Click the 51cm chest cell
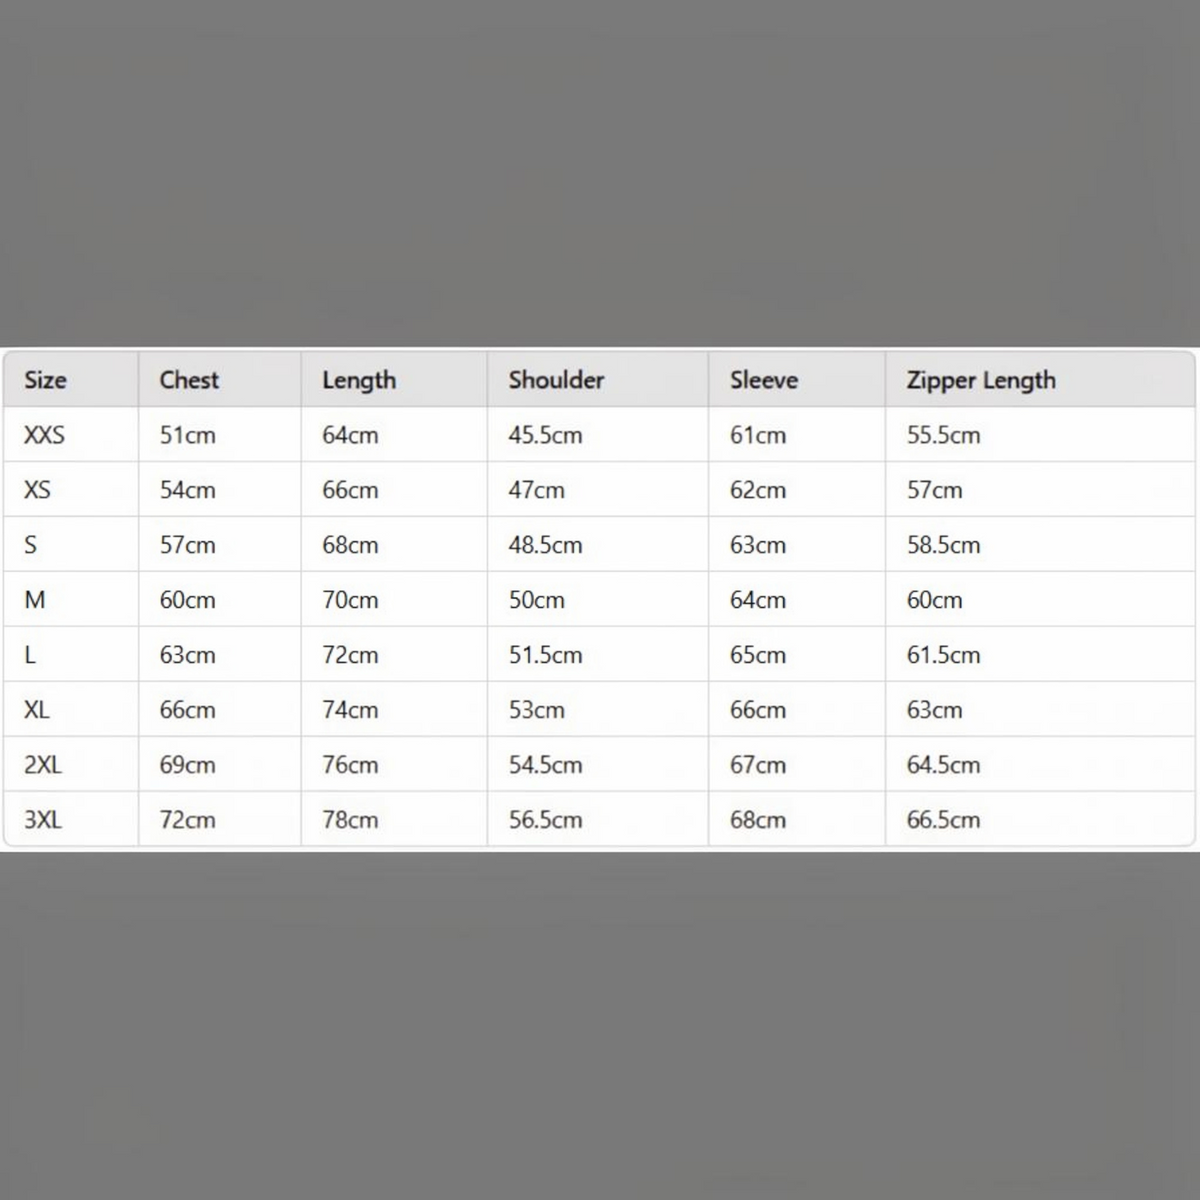The width and height of the screenshot is (1200, 1200). 188,435
